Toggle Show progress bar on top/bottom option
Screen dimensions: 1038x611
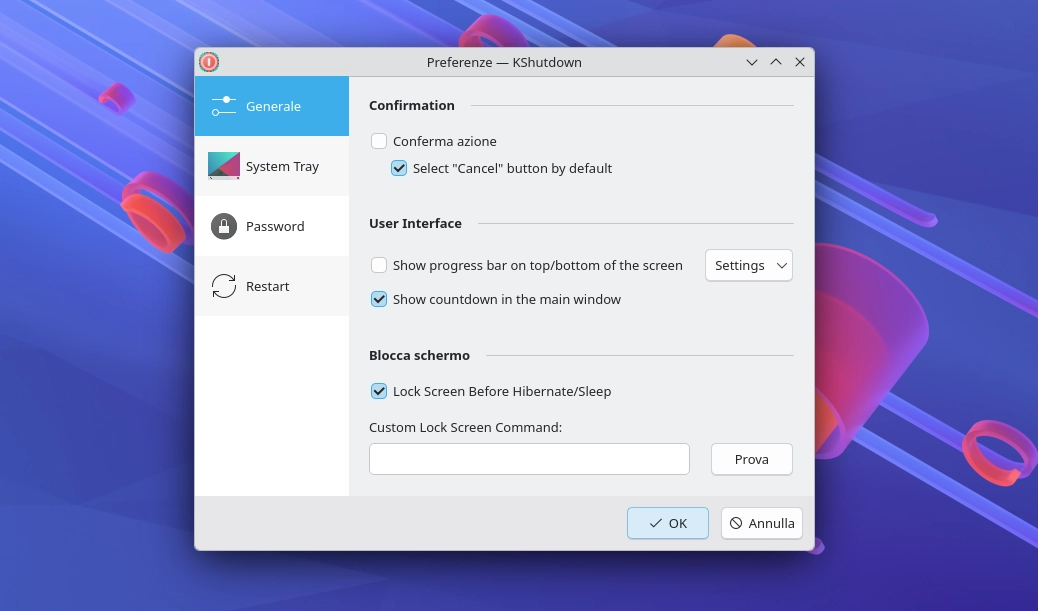point(379,266)
